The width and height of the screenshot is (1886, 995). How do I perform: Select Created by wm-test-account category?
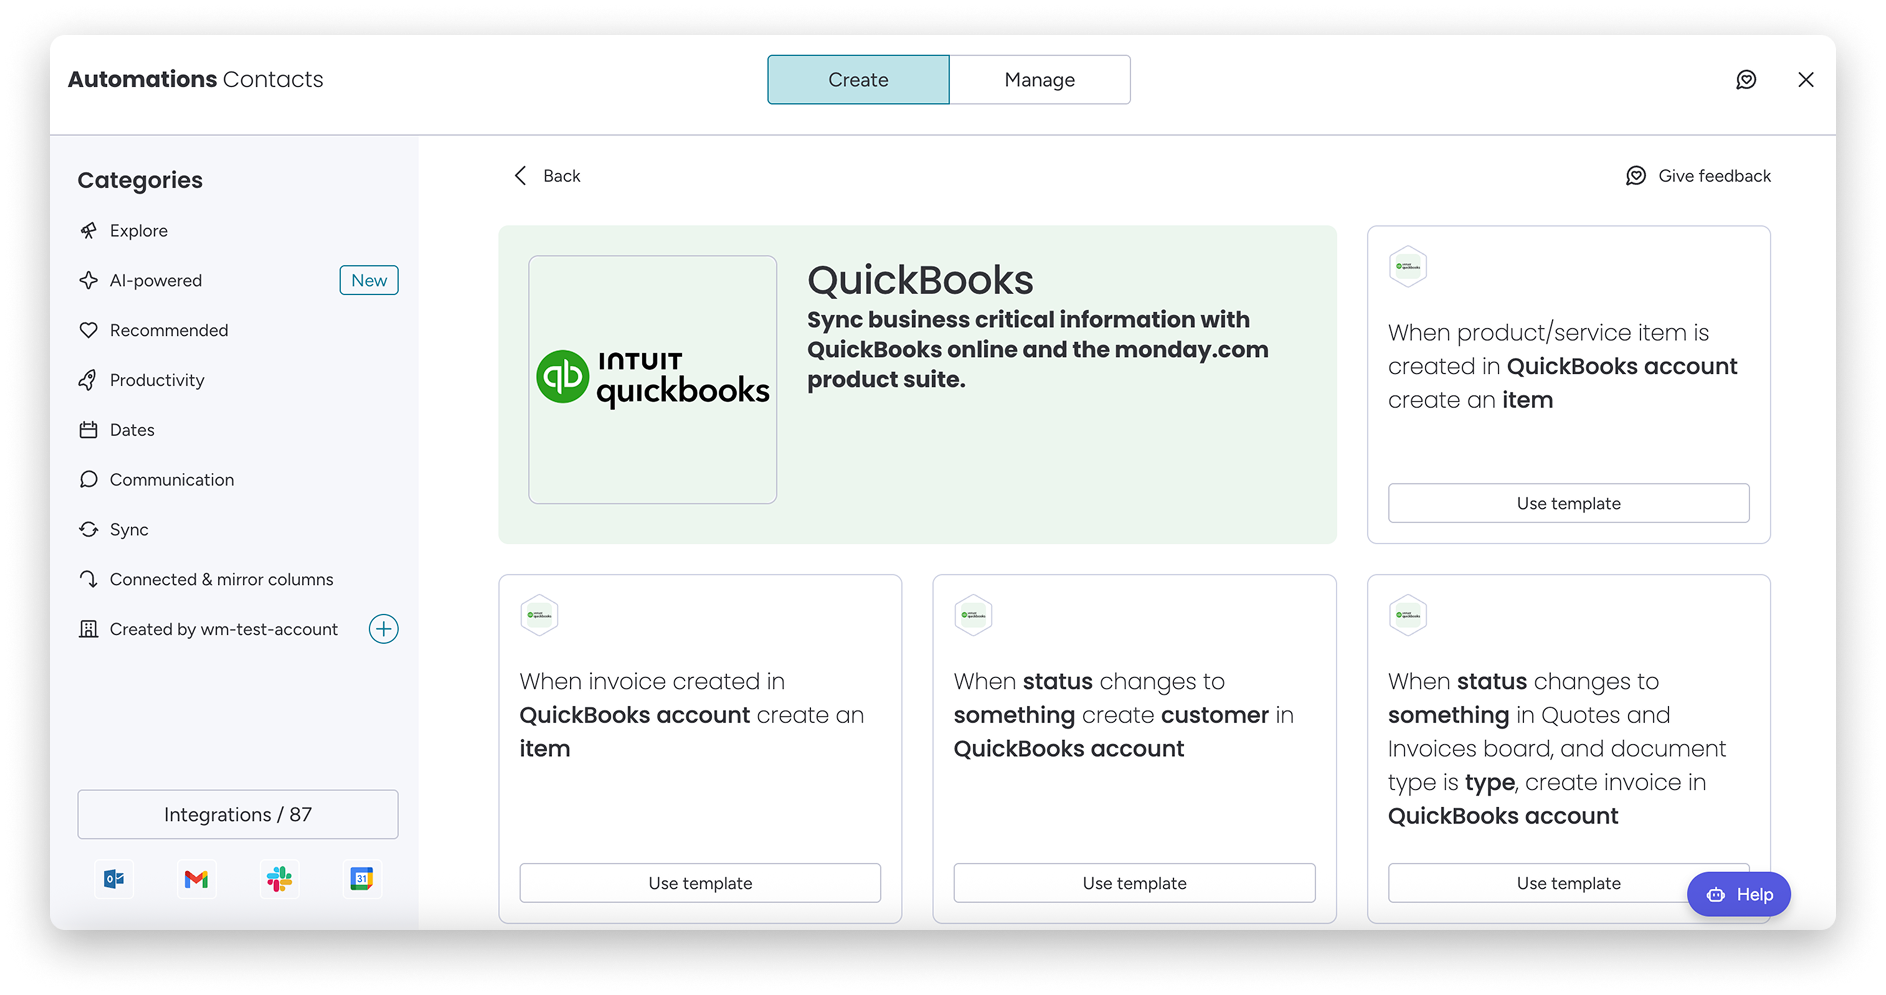(x=222, y=629)
